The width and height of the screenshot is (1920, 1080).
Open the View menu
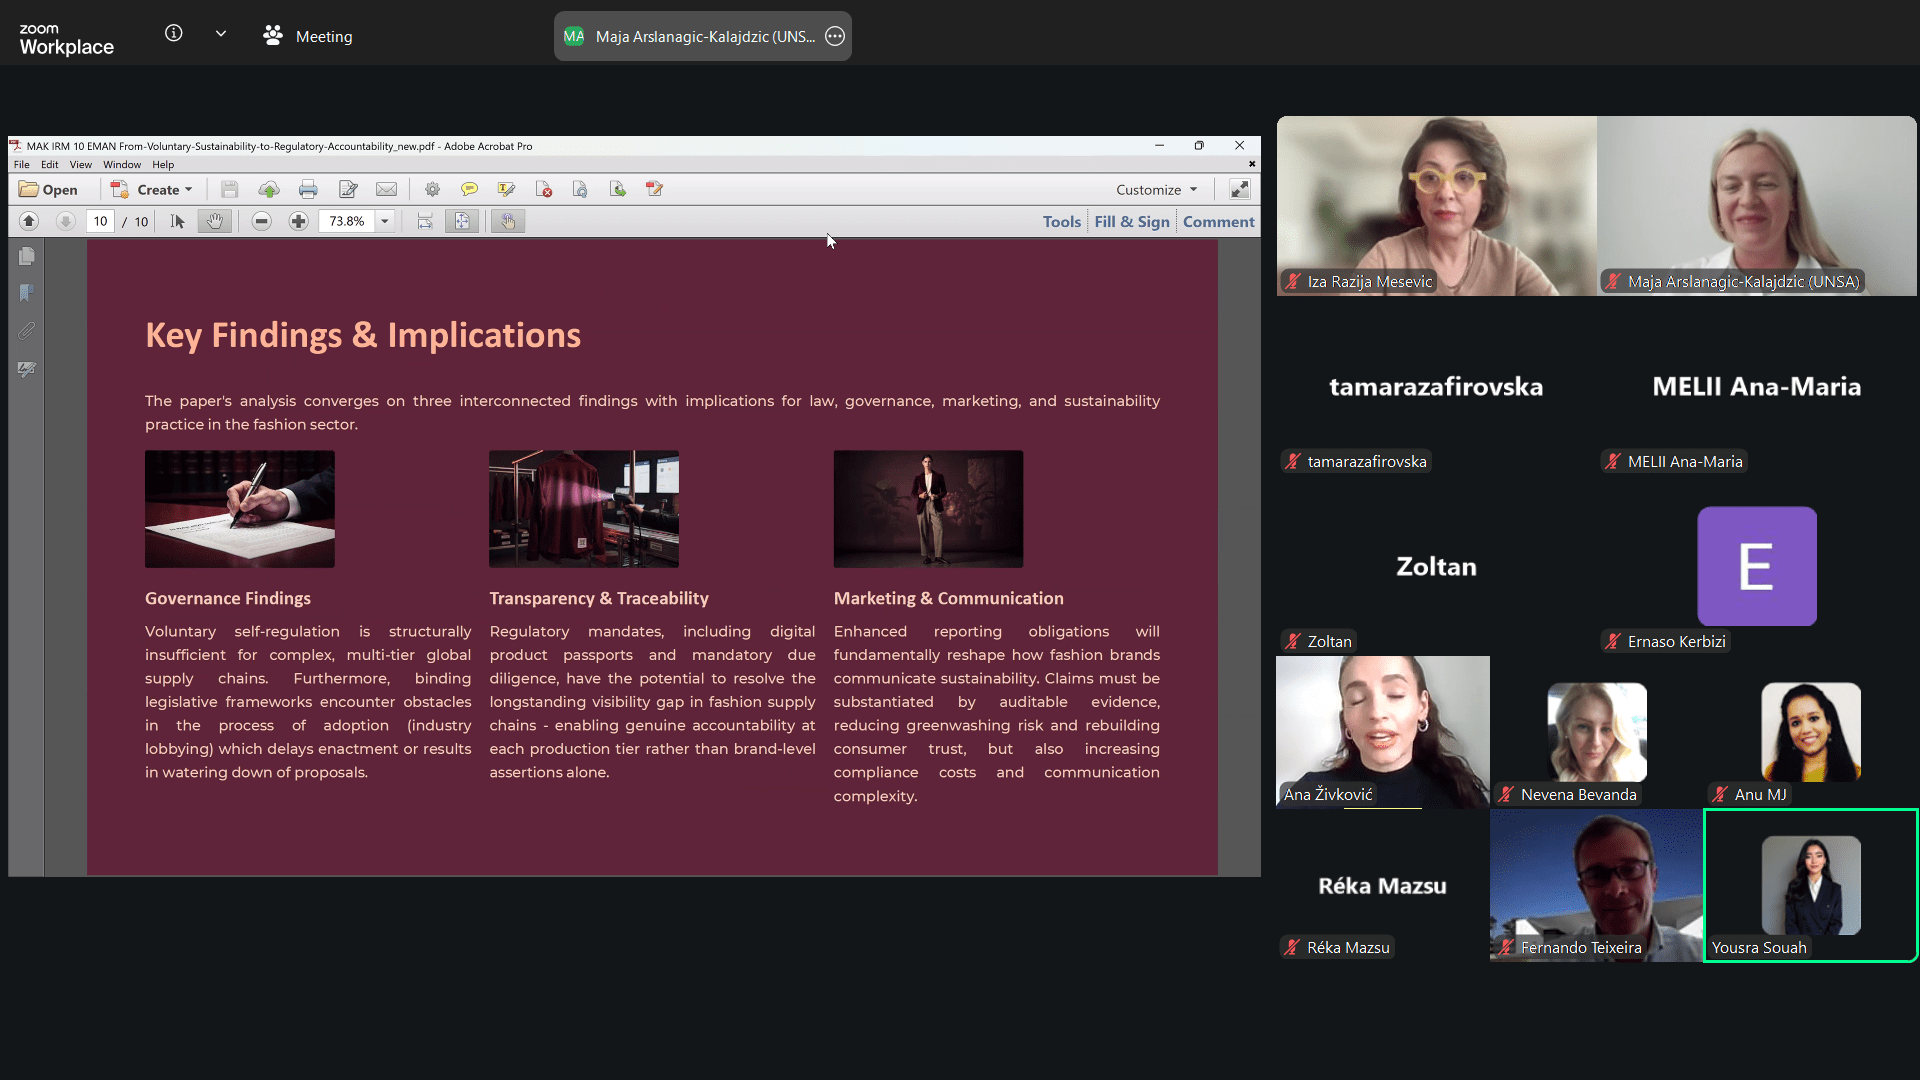pos(80,165)
